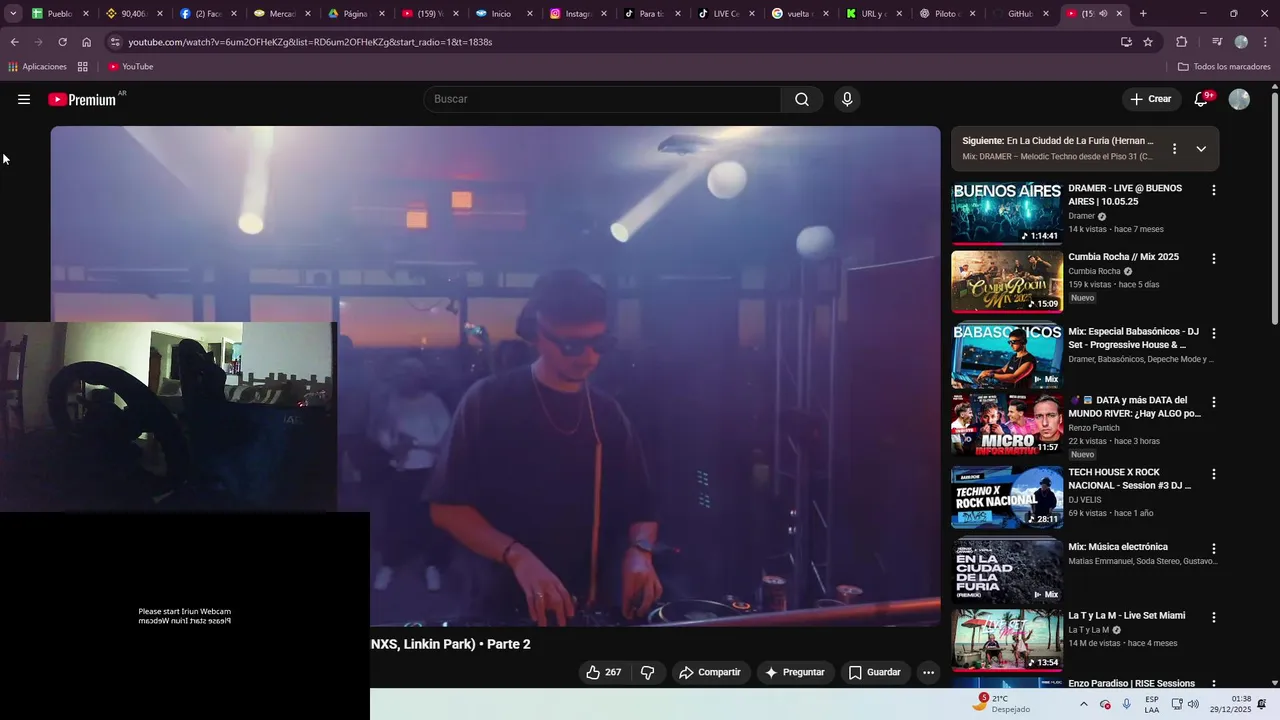Bookmark this page with the star icon
The width and height of the screenshot is (1280, 720).
click(1148, 42)
